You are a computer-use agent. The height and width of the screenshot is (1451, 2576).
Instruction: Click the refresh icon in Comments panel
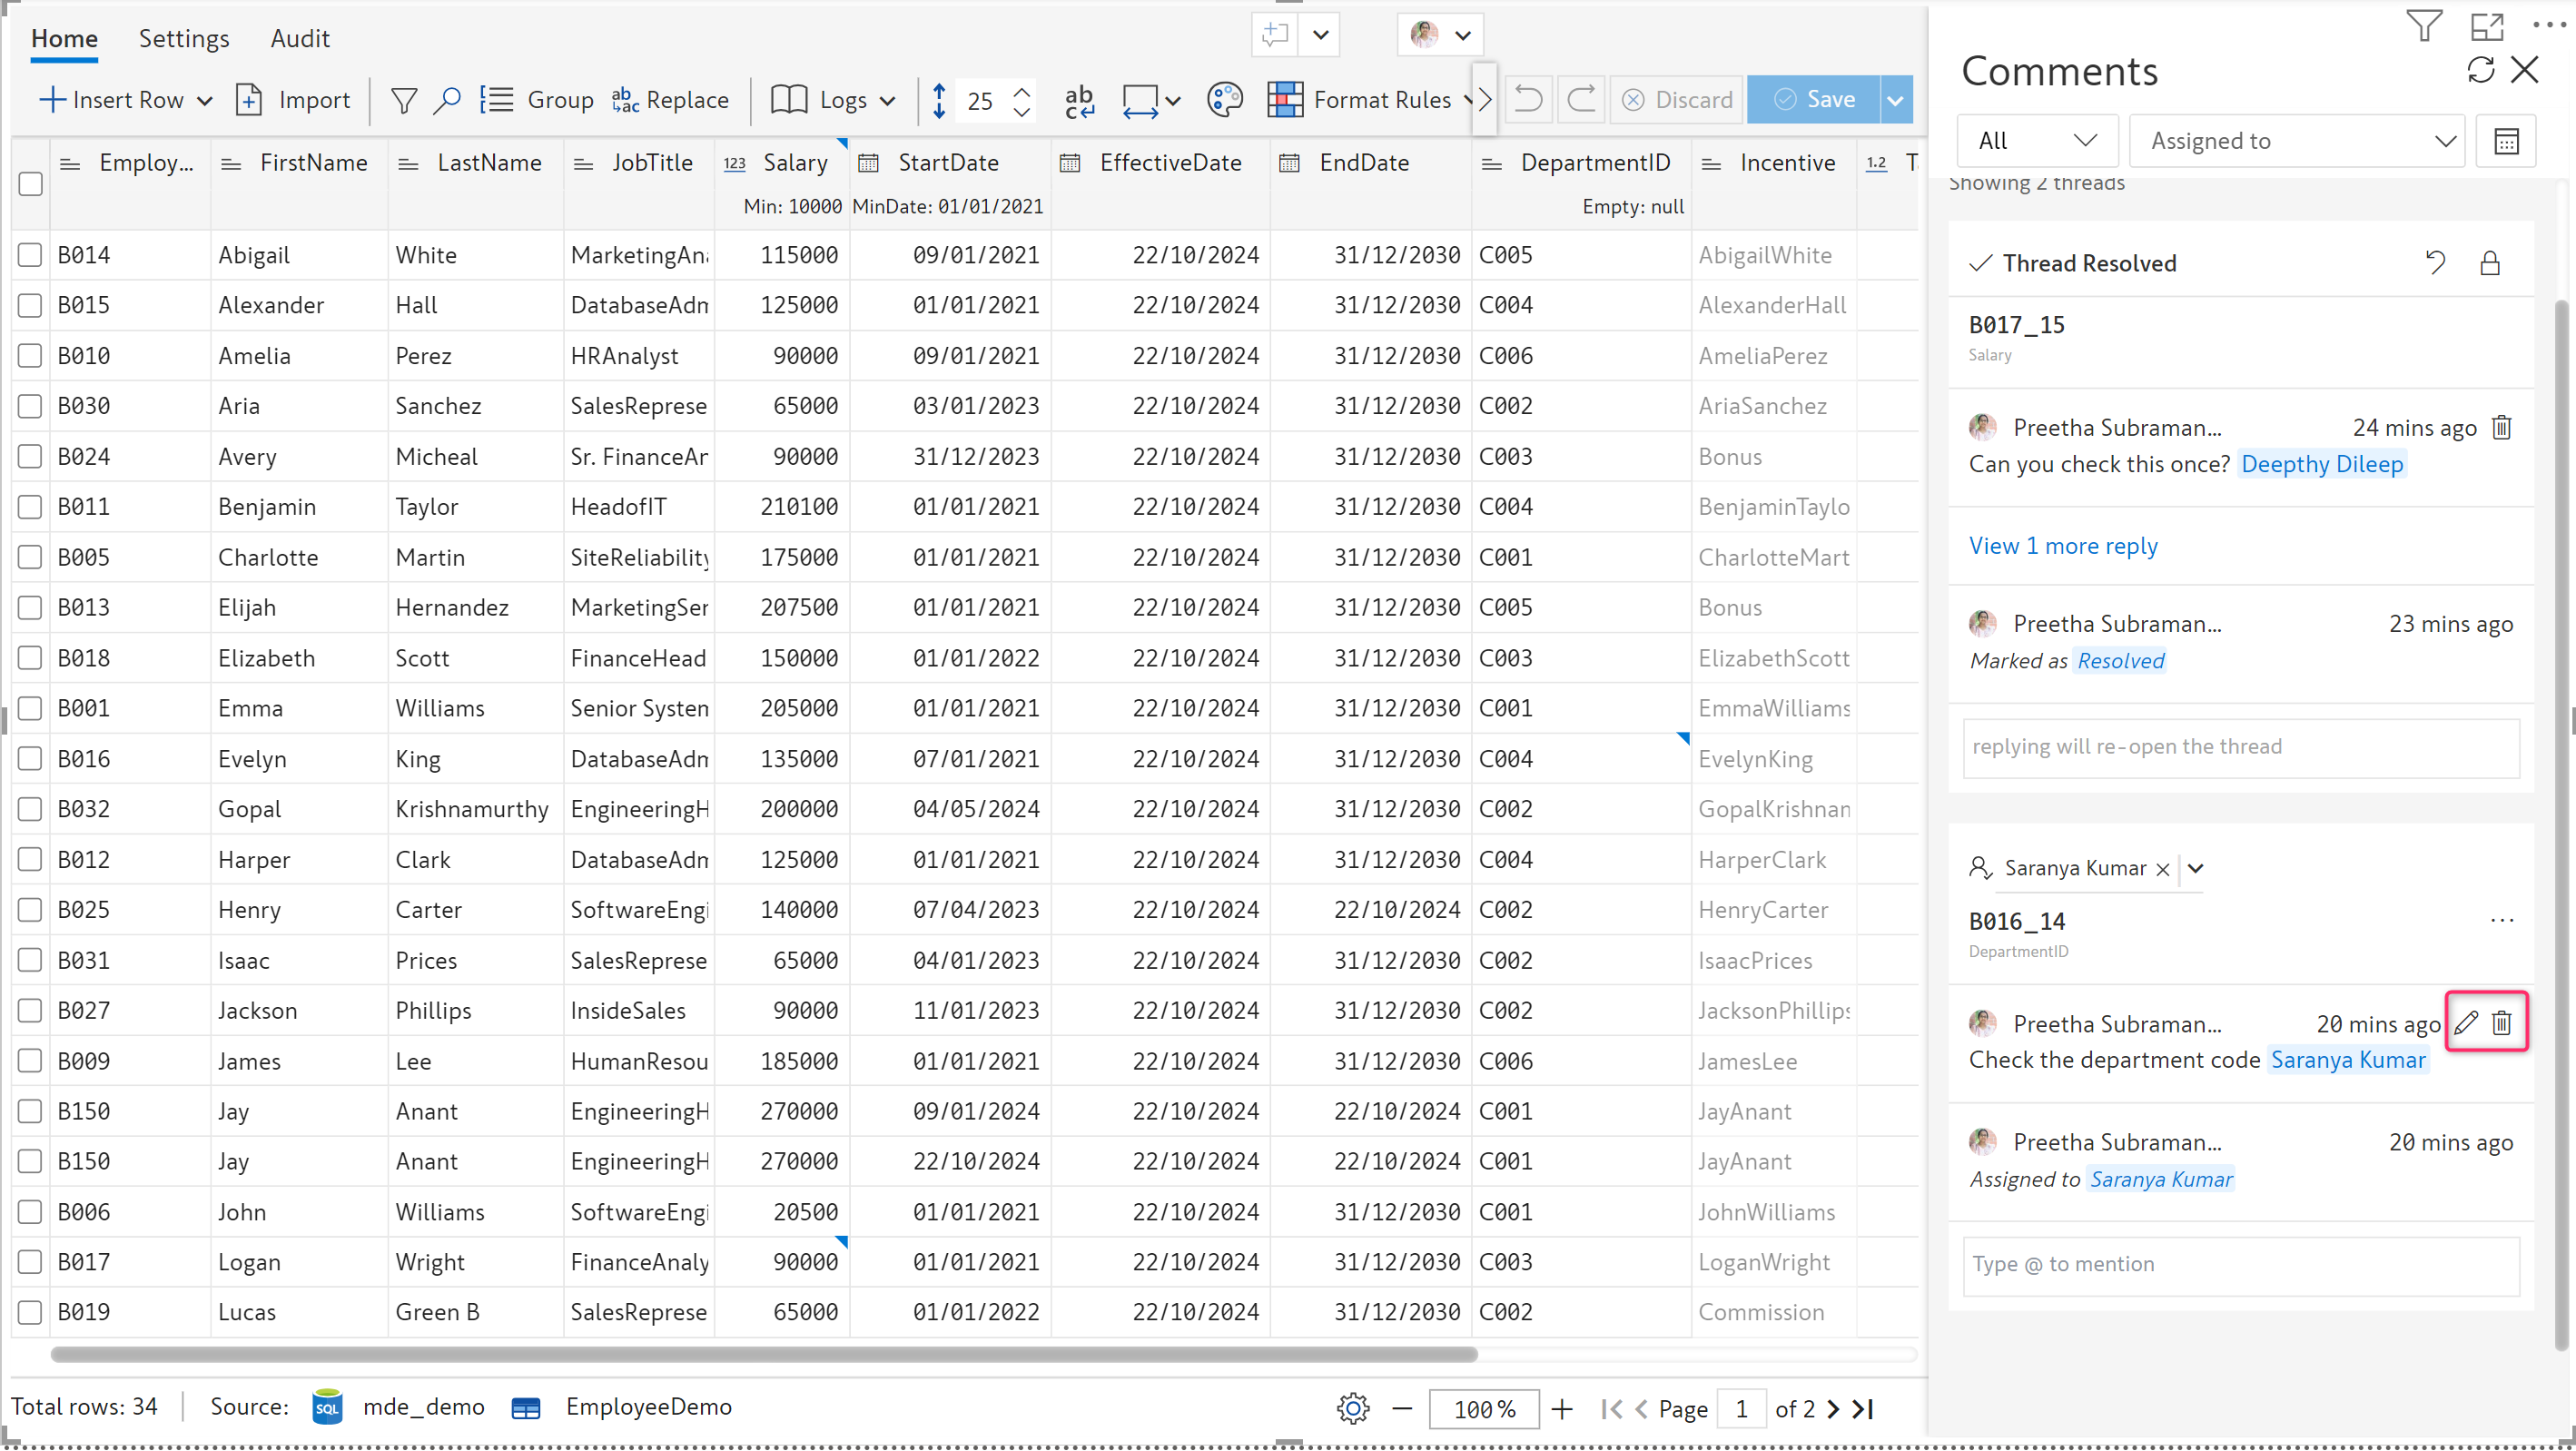[2479, 70]
